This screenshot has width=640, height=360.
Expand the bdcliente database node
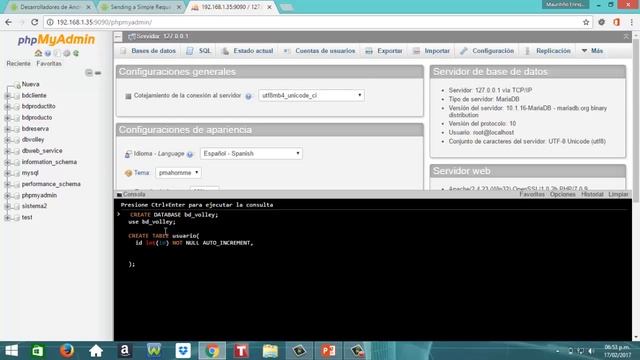7,96
